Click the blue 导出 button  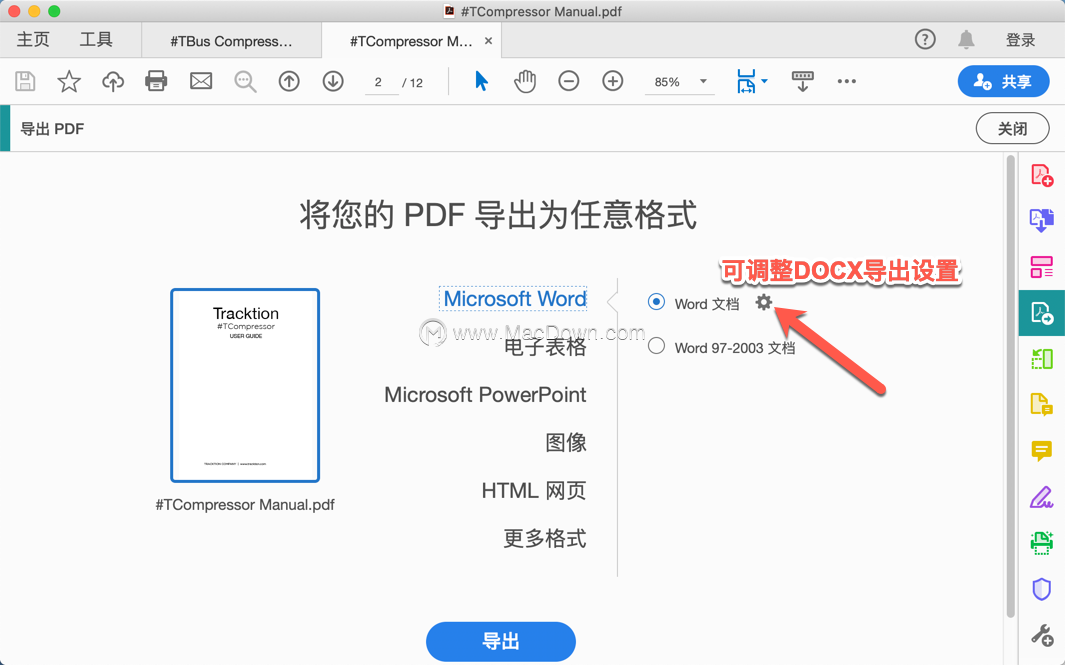click(501, 641)
